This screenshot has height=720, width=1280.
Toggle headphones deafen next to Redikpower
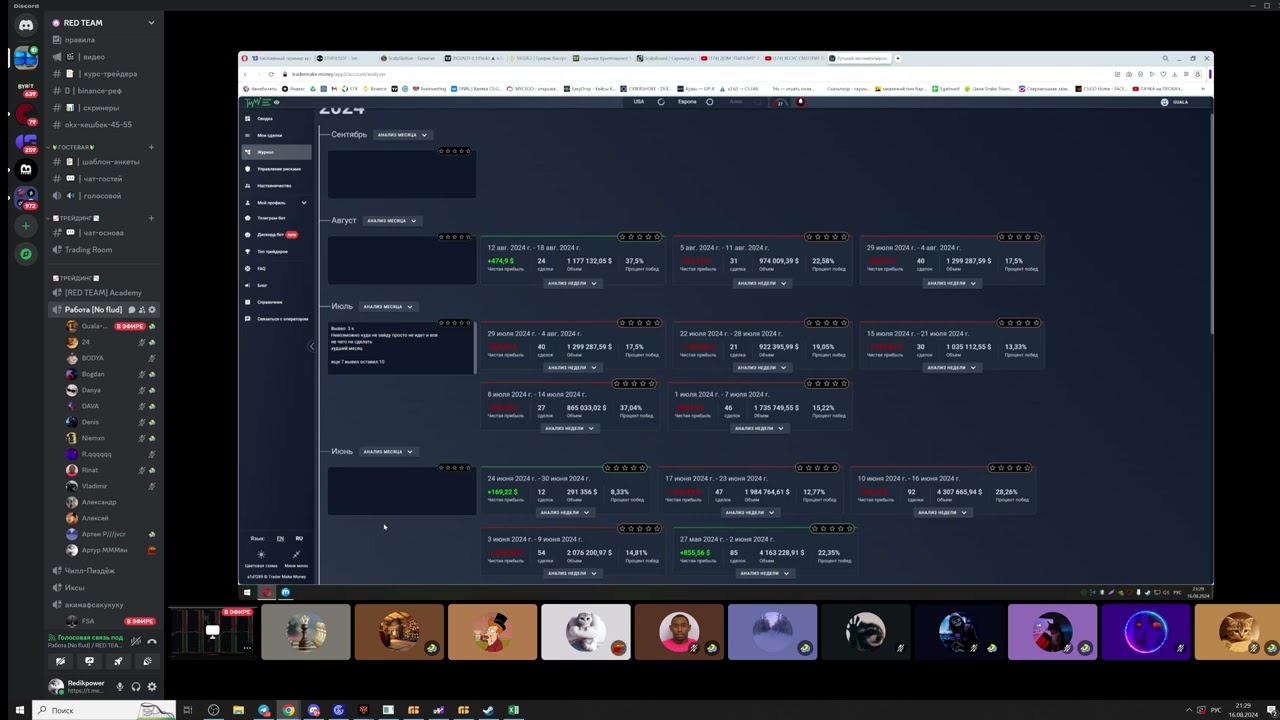pos(136,687)
